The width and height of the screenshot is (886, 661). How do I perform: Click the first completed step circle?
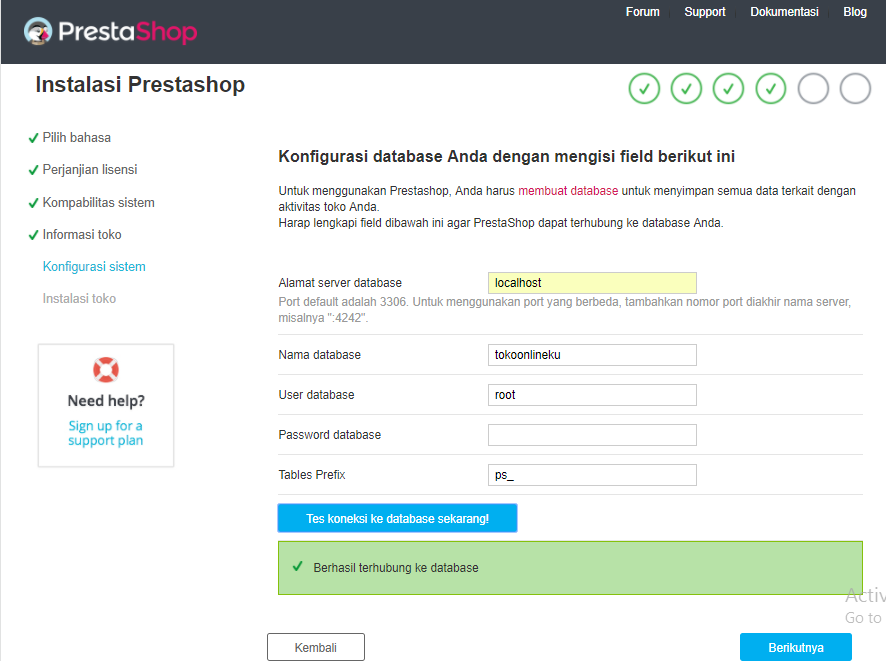644,89
